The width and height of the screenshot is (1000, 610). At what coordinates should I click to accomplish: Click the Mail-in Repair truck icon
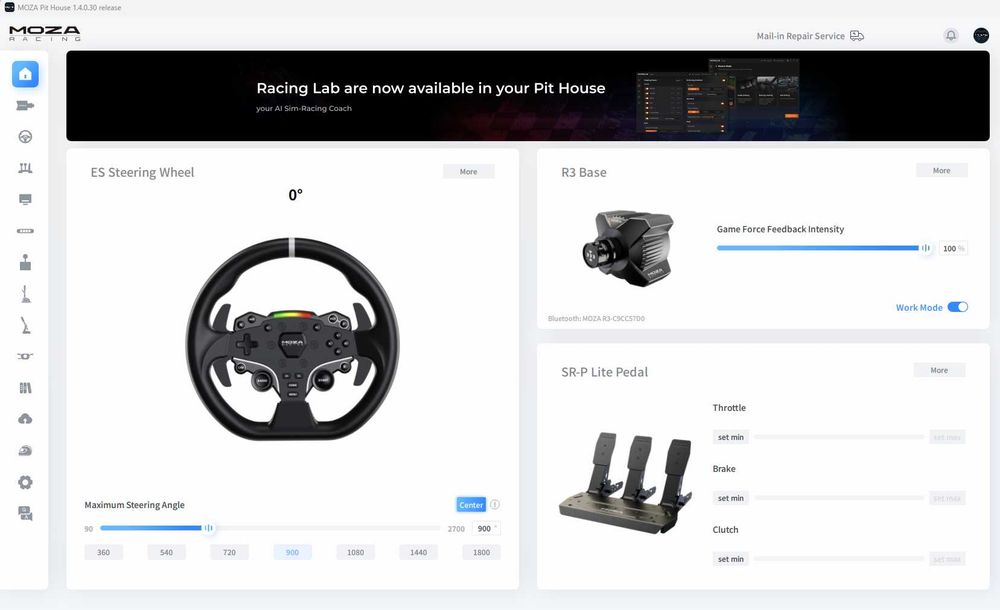click(x=857, y=36)
